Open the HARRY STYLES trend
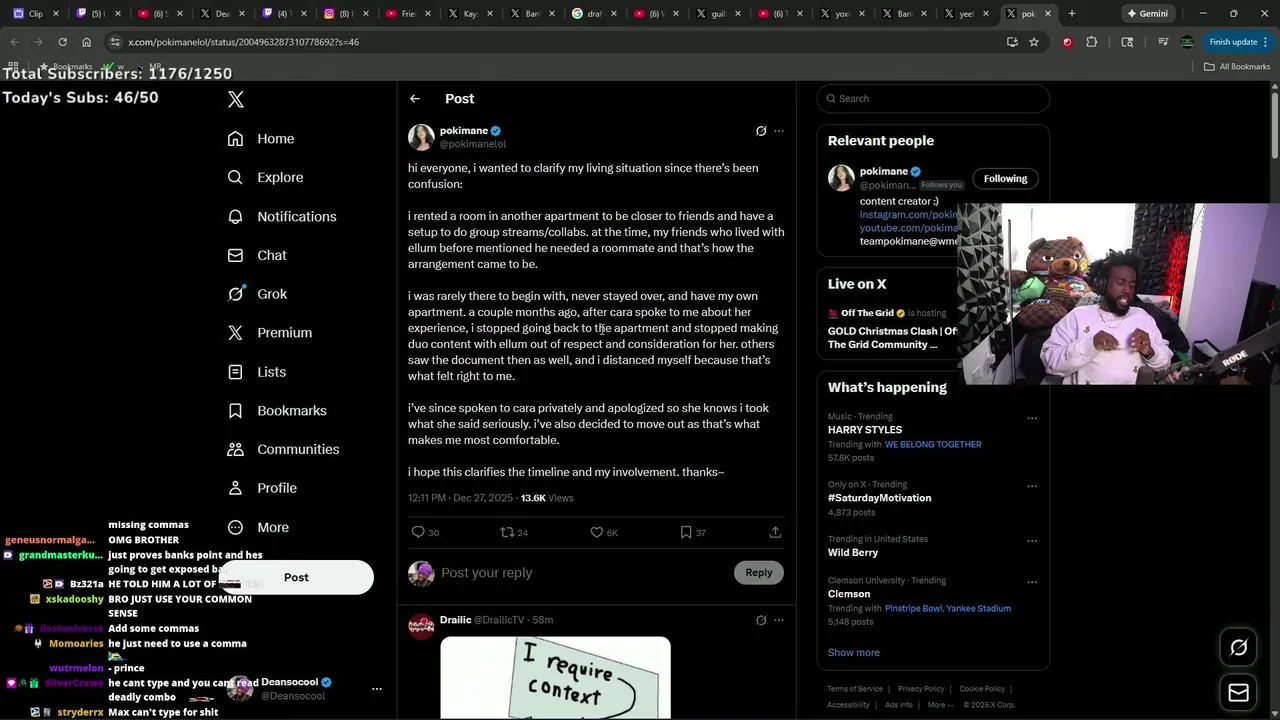The height and width of the screenshot is (720, 1280). click(865, 430)
